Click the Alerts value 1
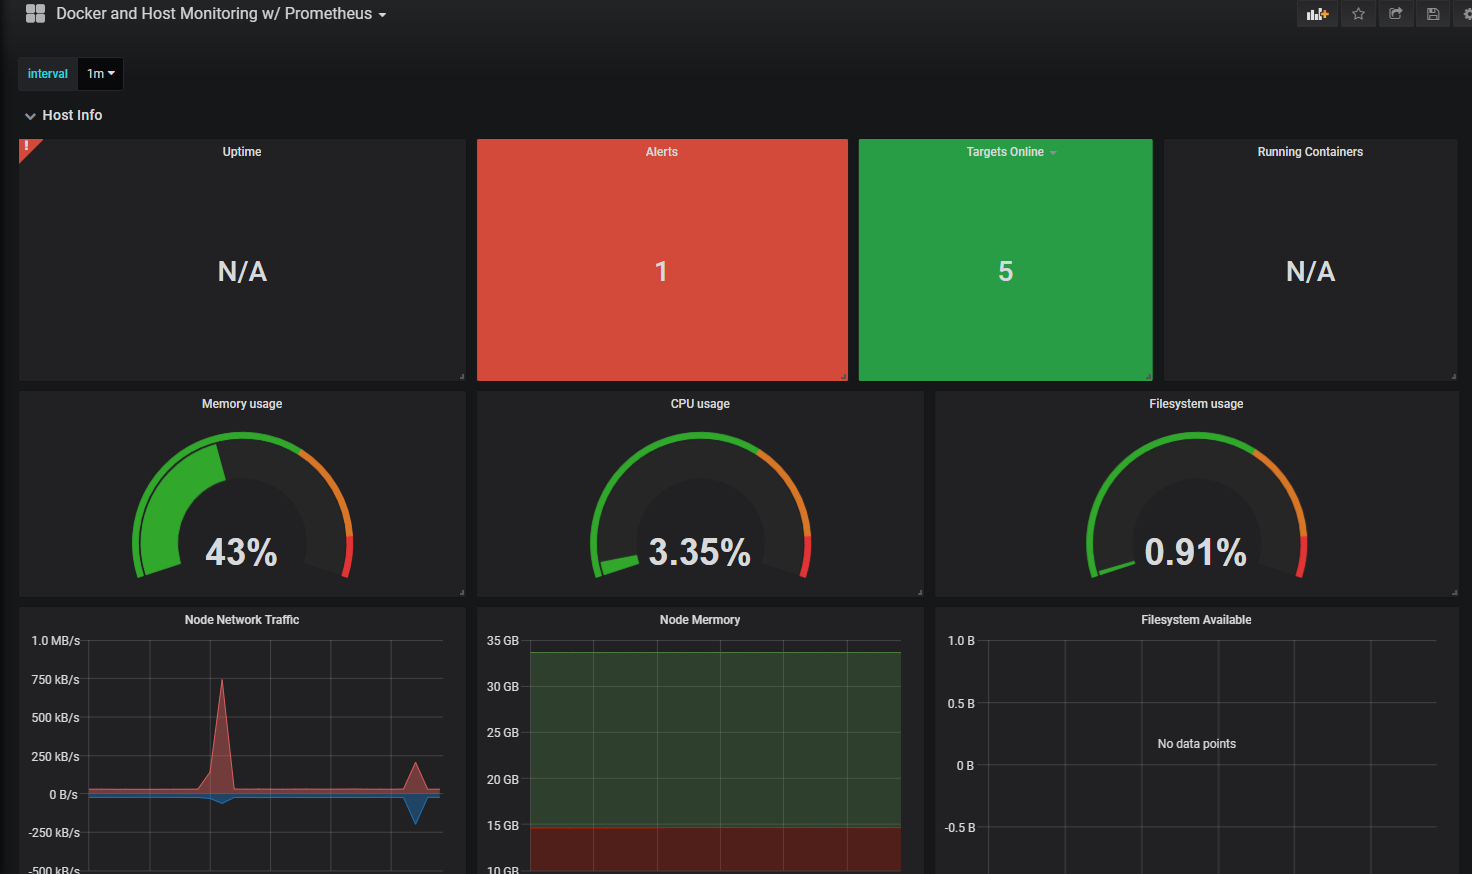1472x874 pixels. [661, 271]
